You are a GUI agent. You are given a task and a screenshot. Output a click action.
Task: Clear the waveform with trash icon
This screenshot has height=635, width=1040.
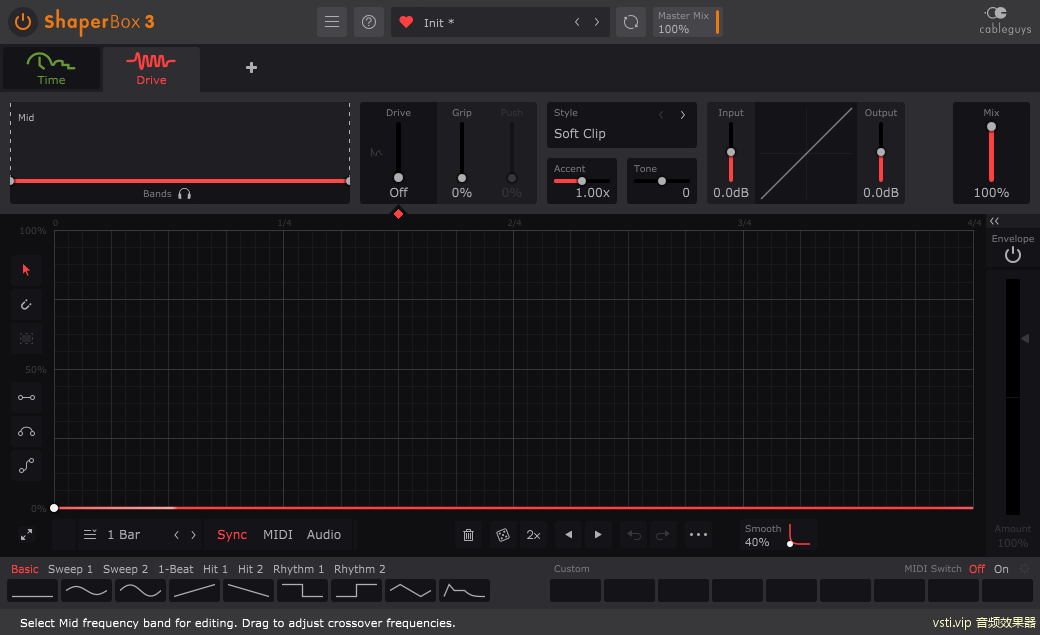(x=468, y=535)
